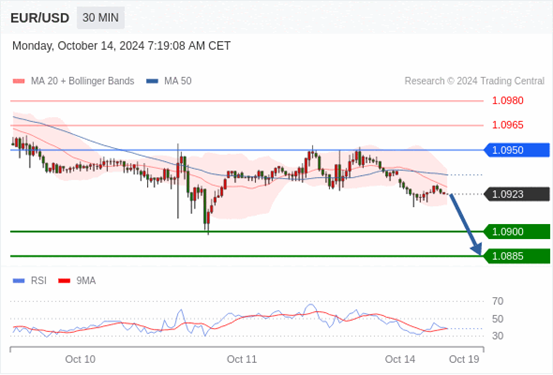Click the 30 MIN timeframe badge
This screenshot has width=553, height=375.
pos(101,18)
